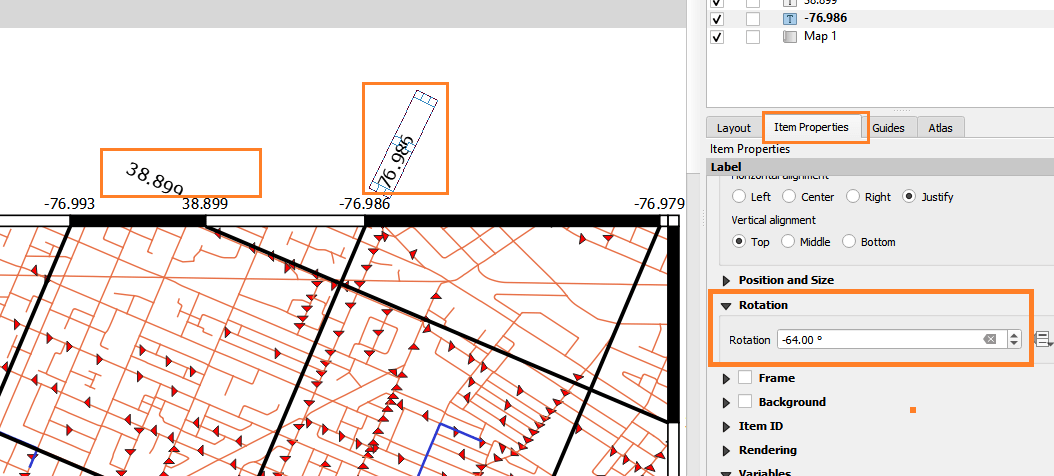1054x476 pixels.
Task: Toggle lock checkbox for -76.986 item
Action: 753,19
